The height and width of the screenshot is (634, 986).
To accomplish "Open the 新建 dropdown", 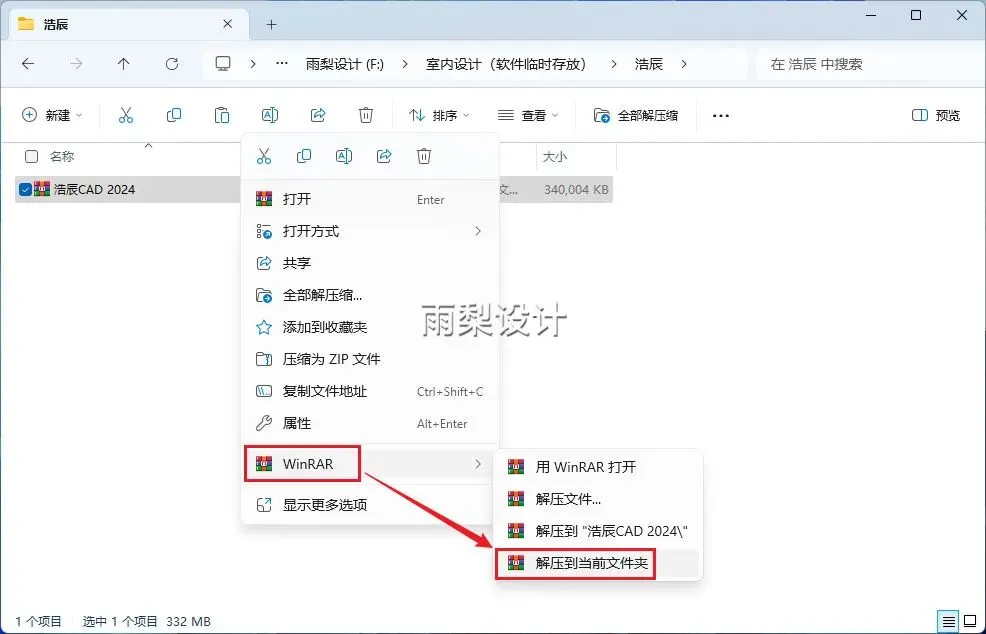I will (52, 115).
